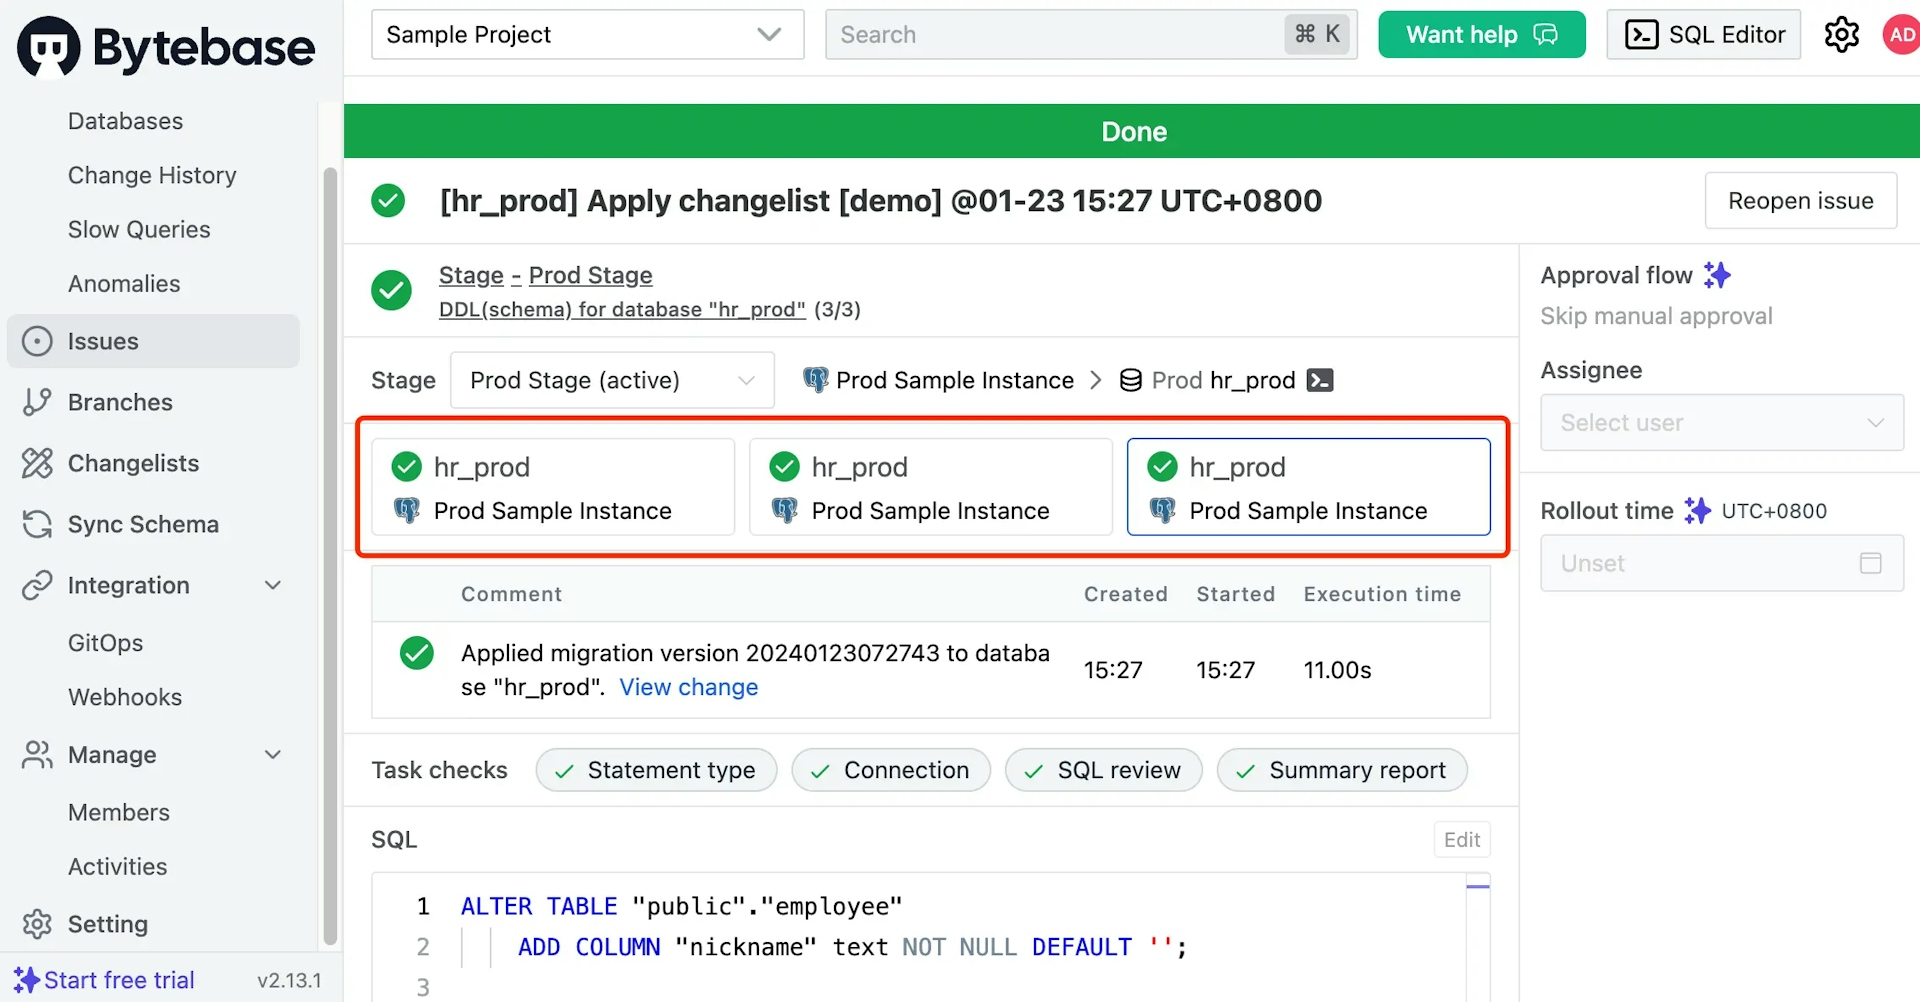The width and height of the screenshot is (1920, 1002).
Task: Collapse the Manage section chevron
Action: click(273, 755)
